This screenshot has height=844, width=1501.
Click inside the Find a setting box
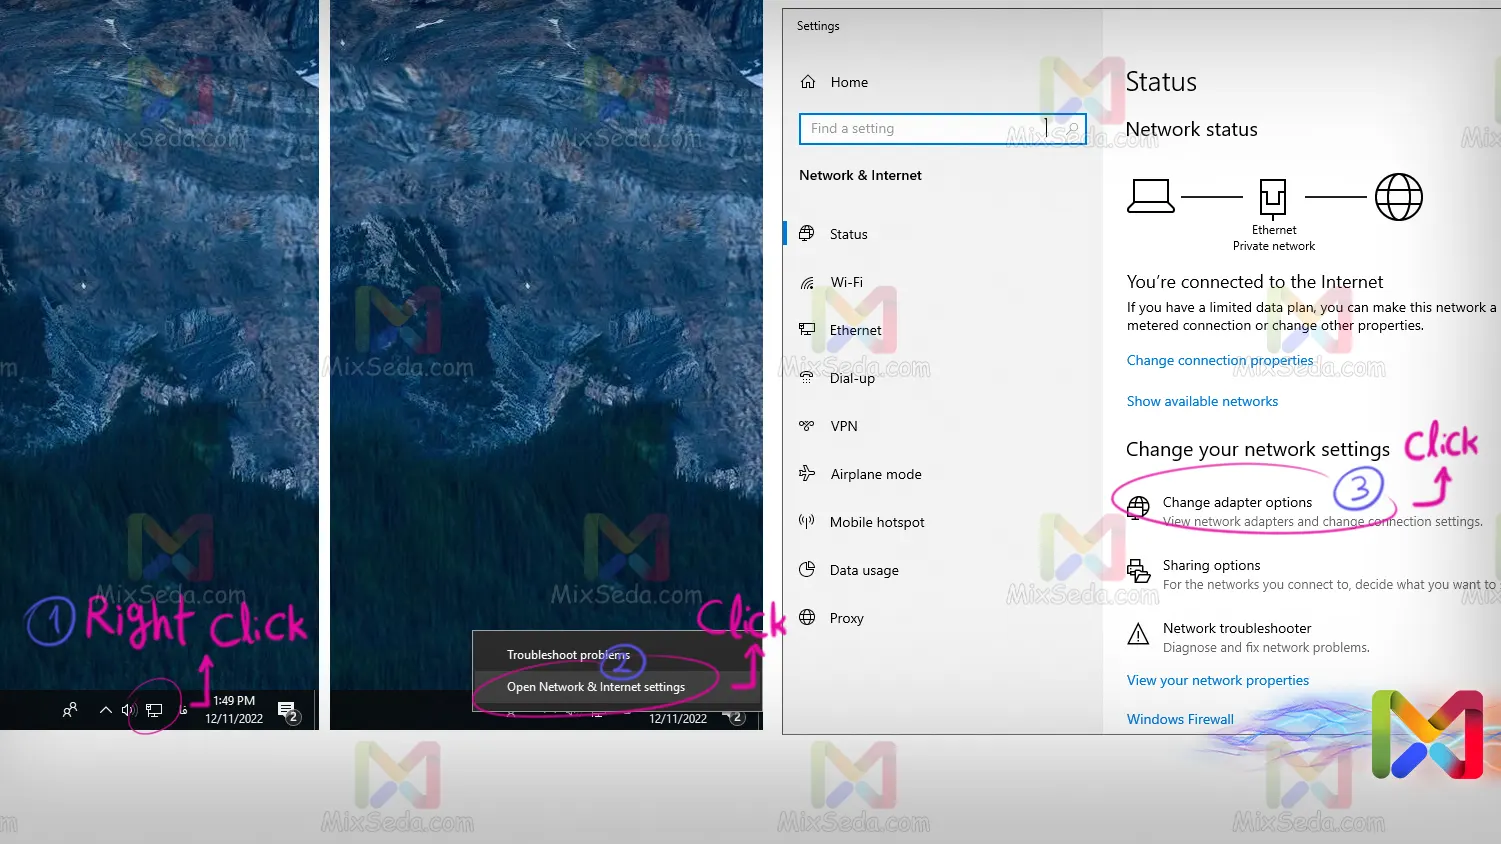click(x=920, y=129)
